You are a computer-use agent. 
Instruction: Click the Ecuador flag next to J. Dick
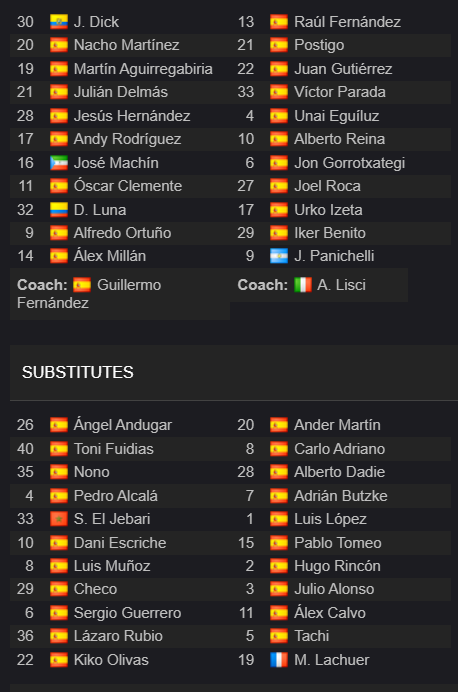(59, 22)
